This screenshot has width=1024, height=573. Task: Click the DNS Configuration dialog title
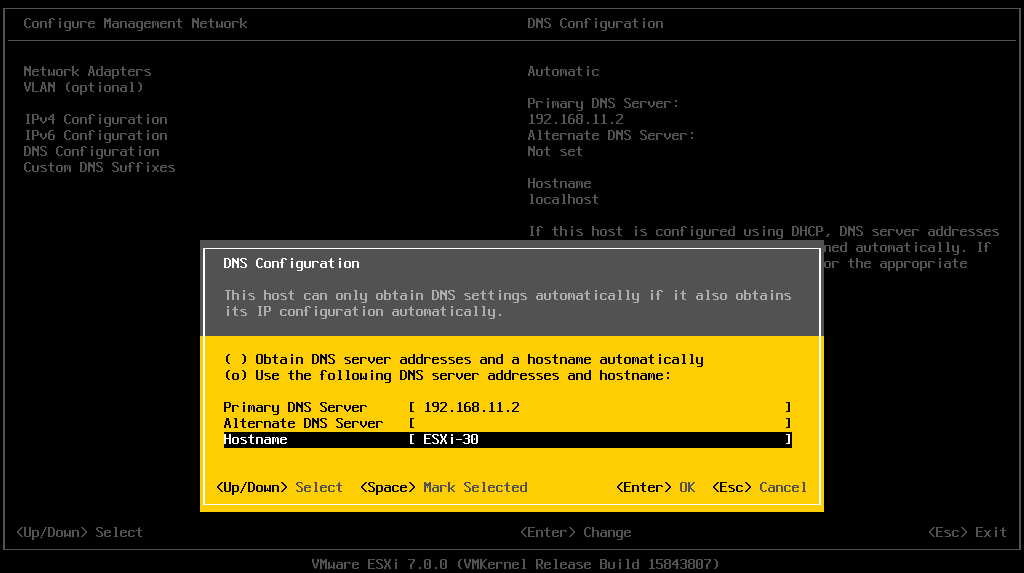(x=291, y=263)
